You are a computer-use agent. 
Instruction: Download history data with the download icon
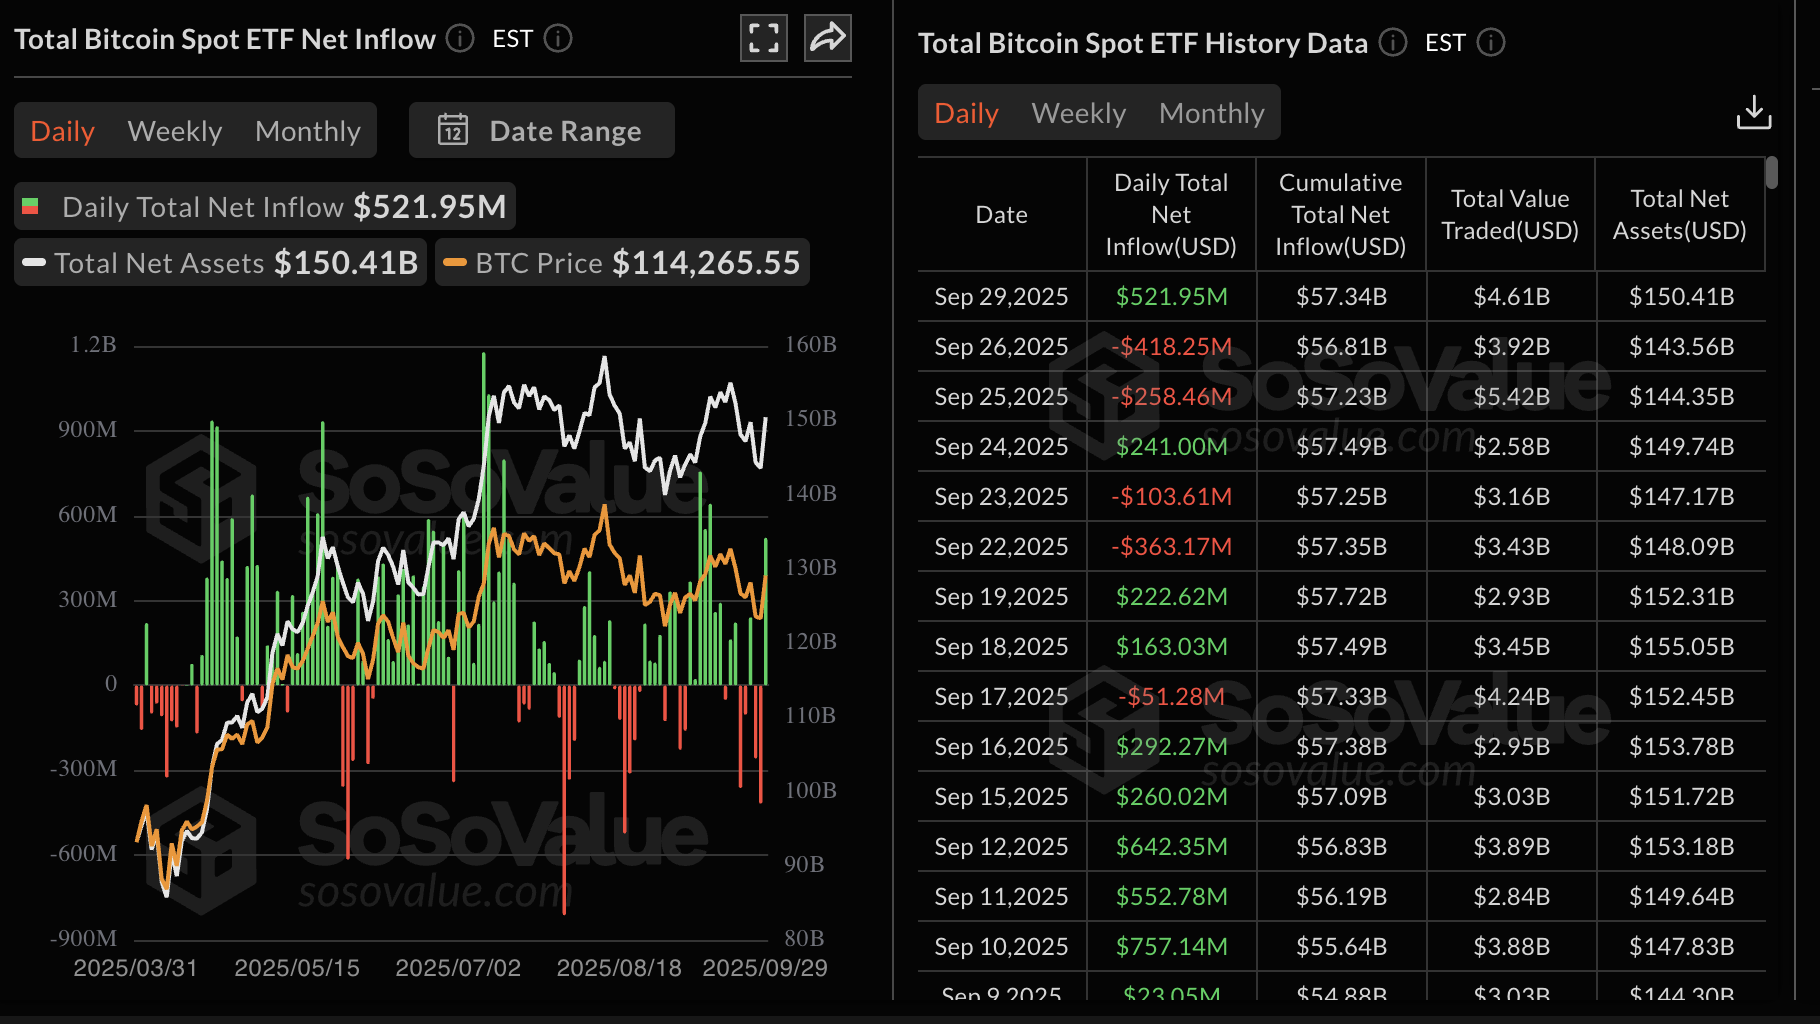1754,113
